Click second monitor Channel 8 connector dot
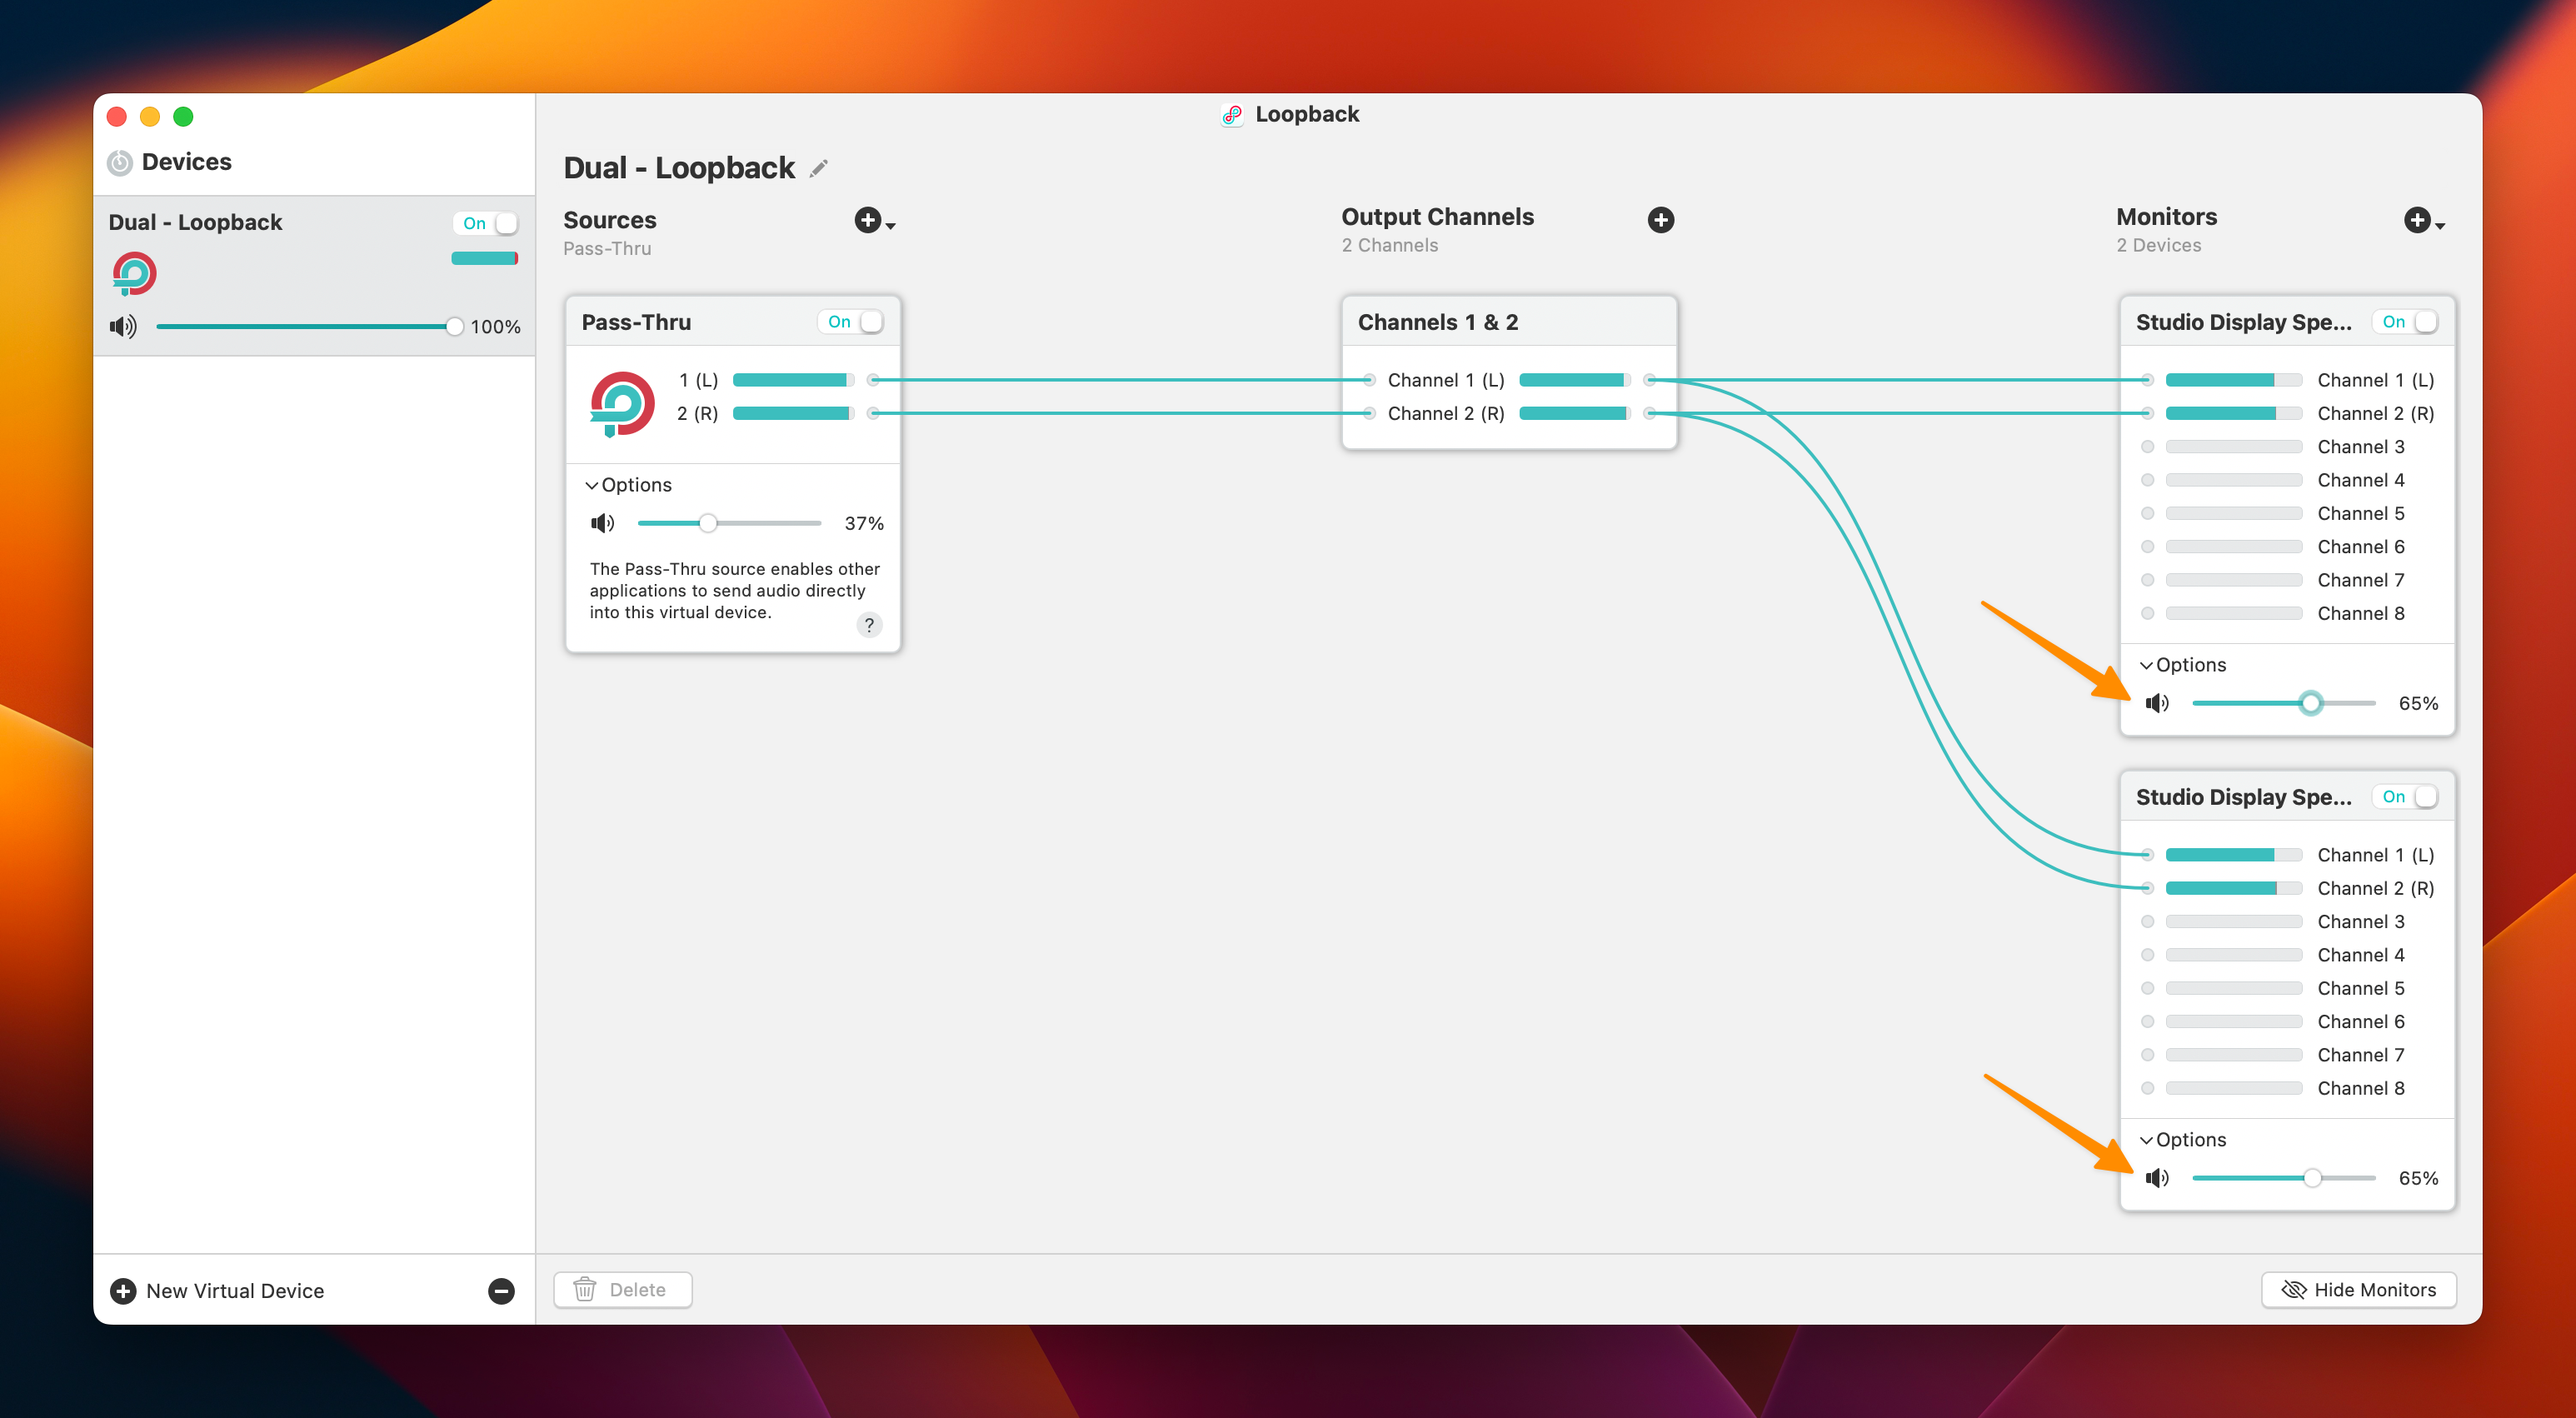The width and height of the screenshot is (2576, 1418). pos(2147,1088)
